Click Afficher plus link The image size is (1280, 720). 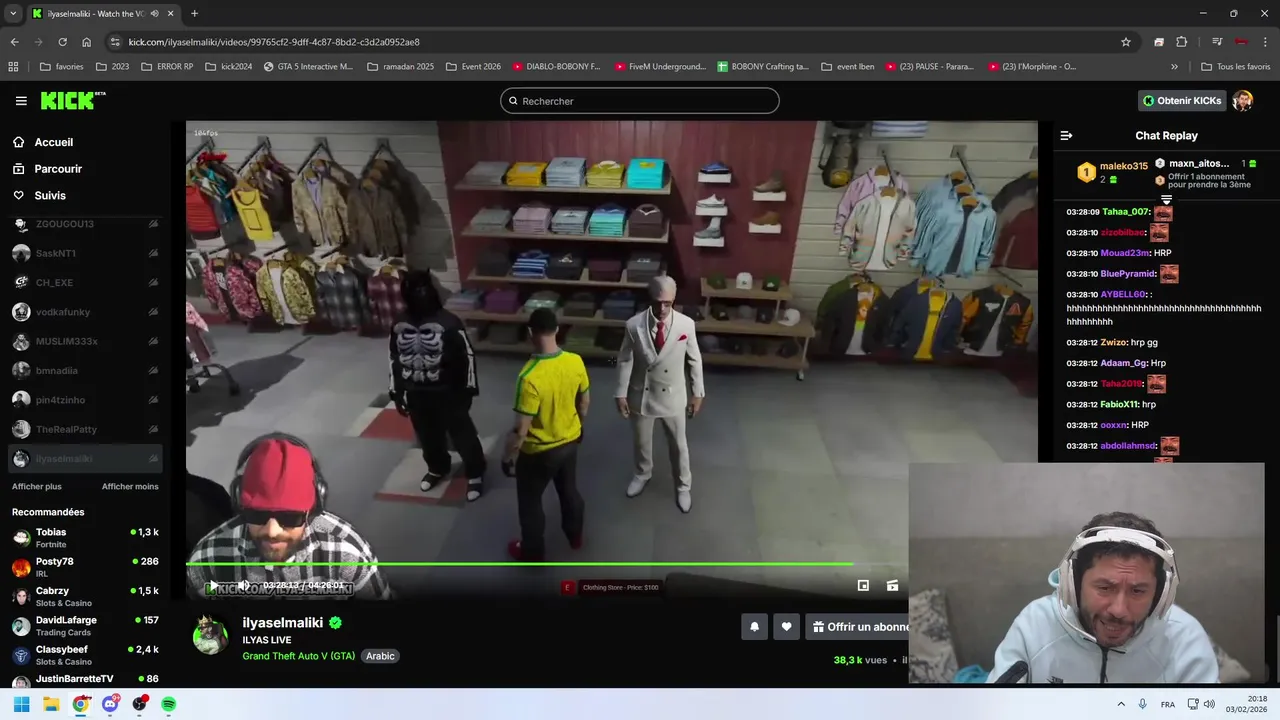[x=37, y=486]
